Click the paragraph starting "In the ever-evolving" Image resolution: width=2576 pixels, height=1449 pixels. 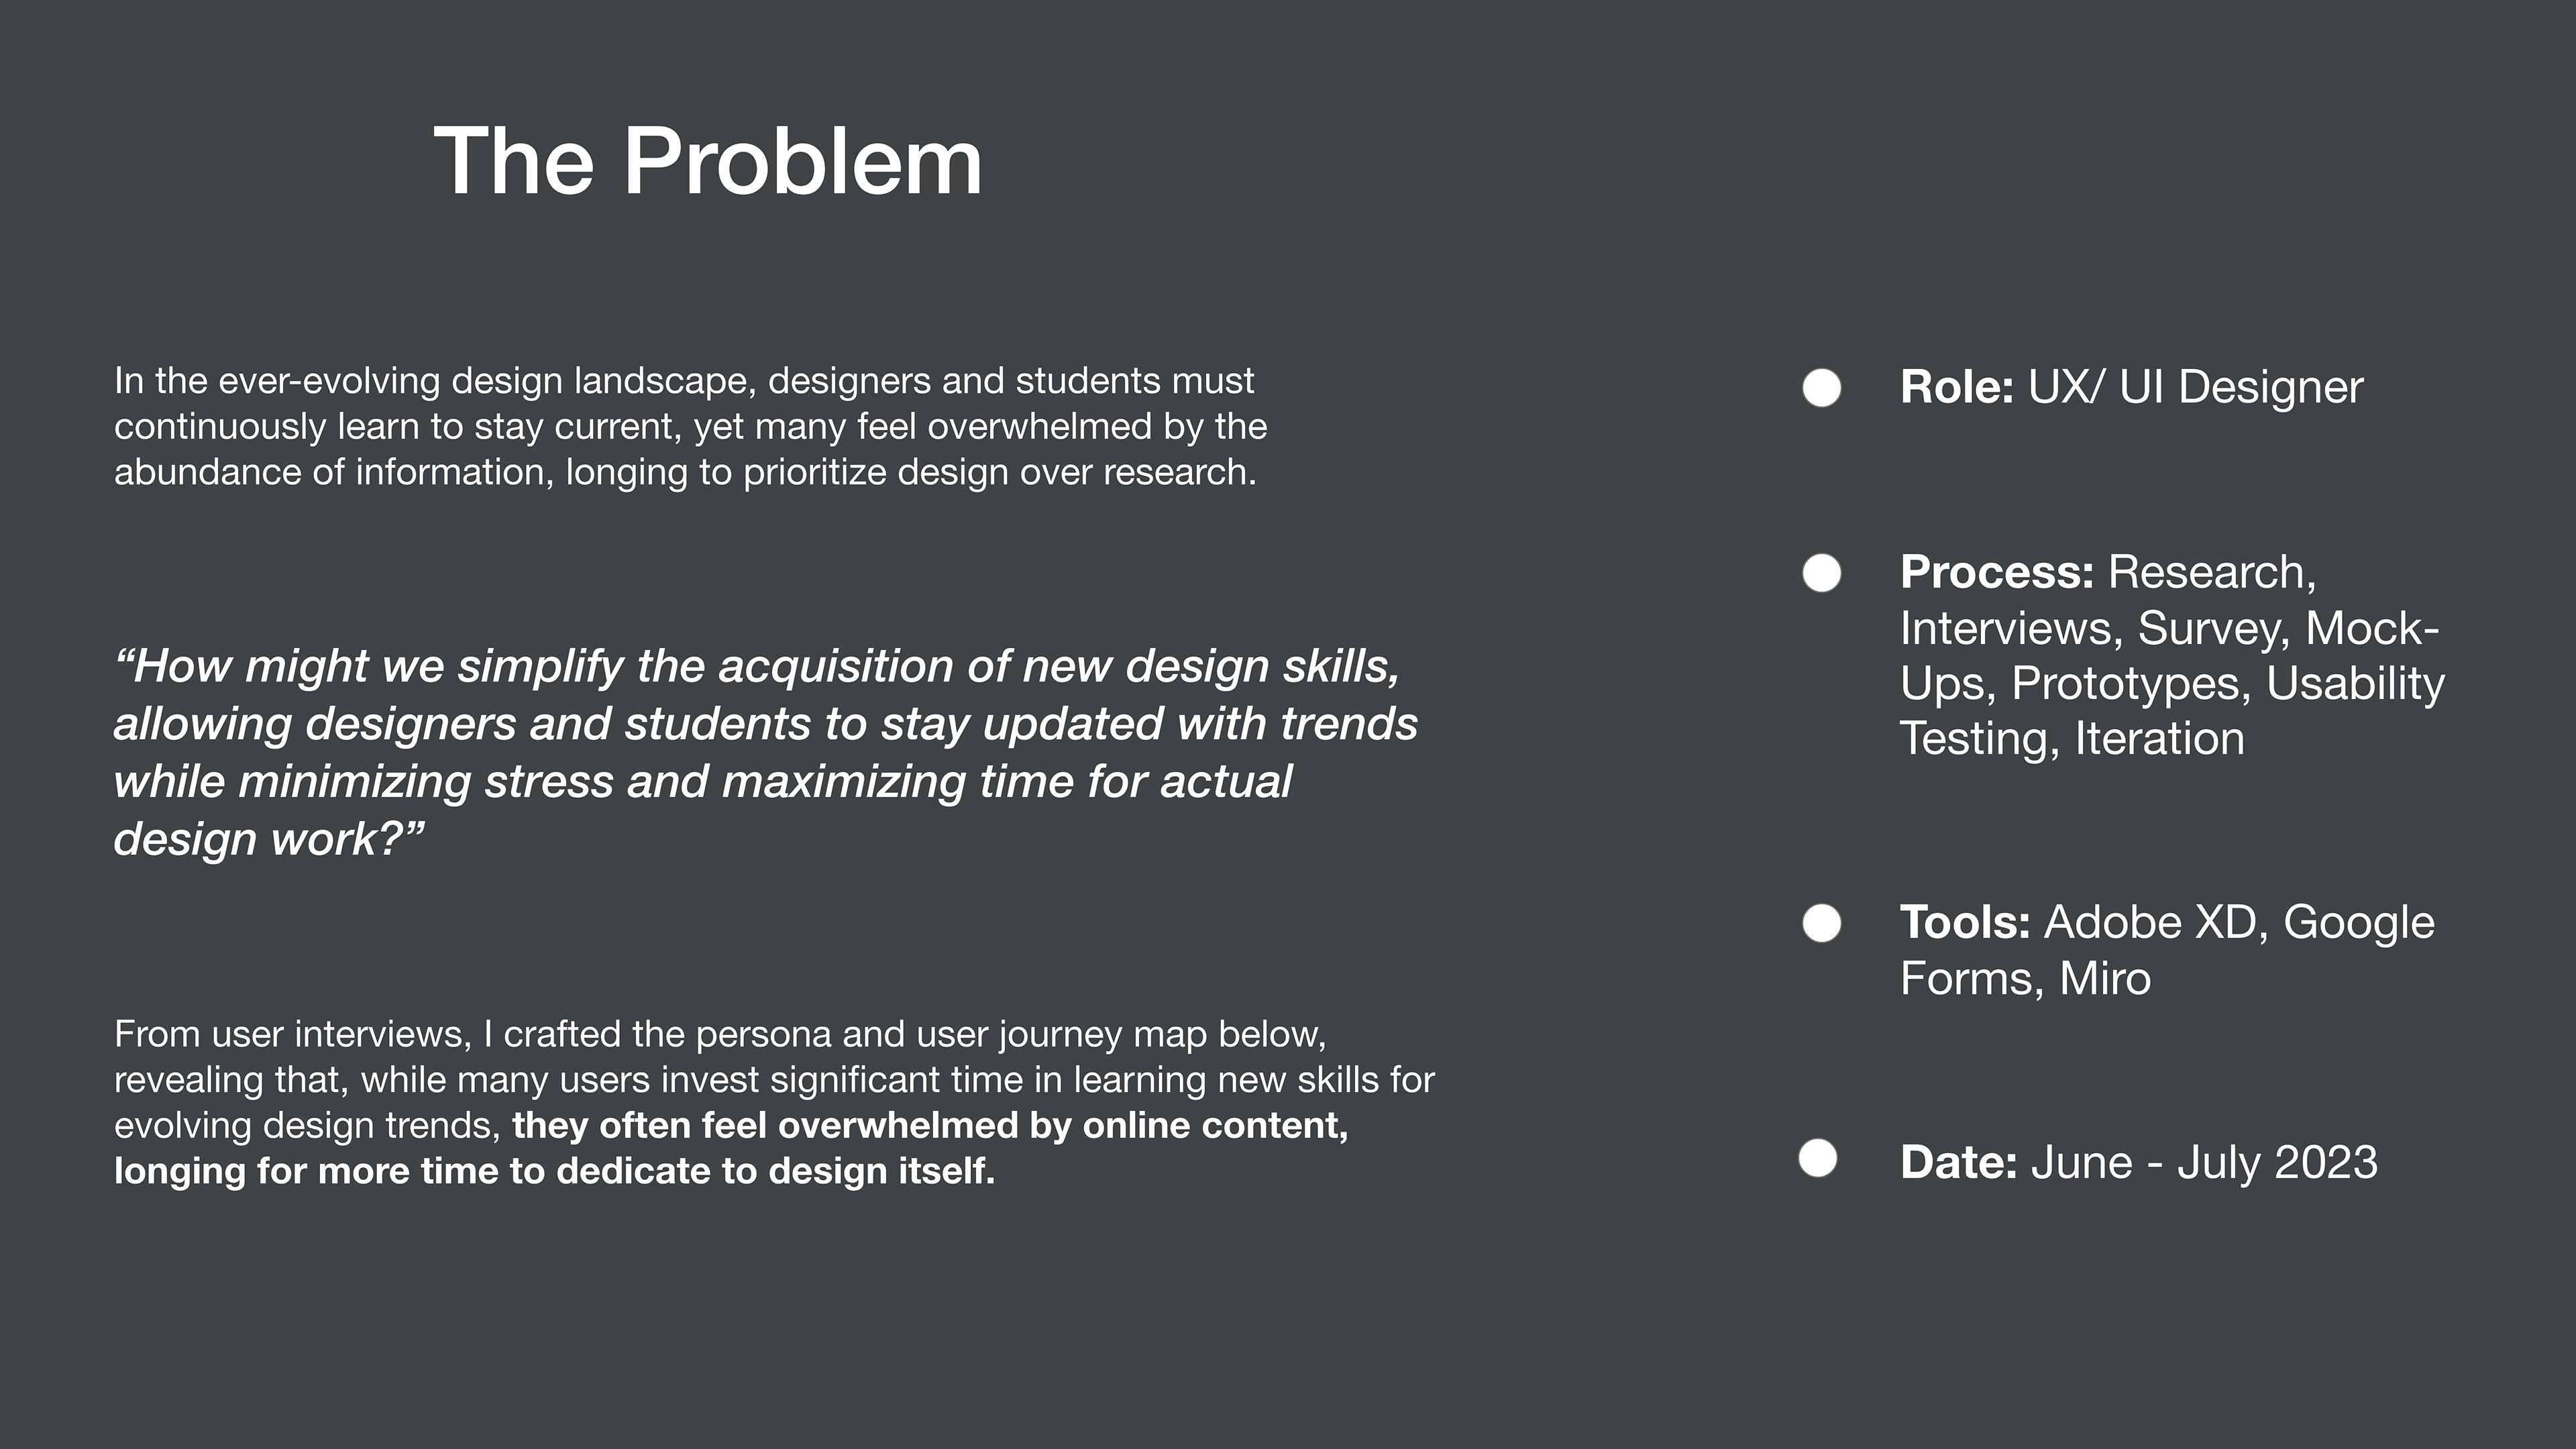pos(690,426)
